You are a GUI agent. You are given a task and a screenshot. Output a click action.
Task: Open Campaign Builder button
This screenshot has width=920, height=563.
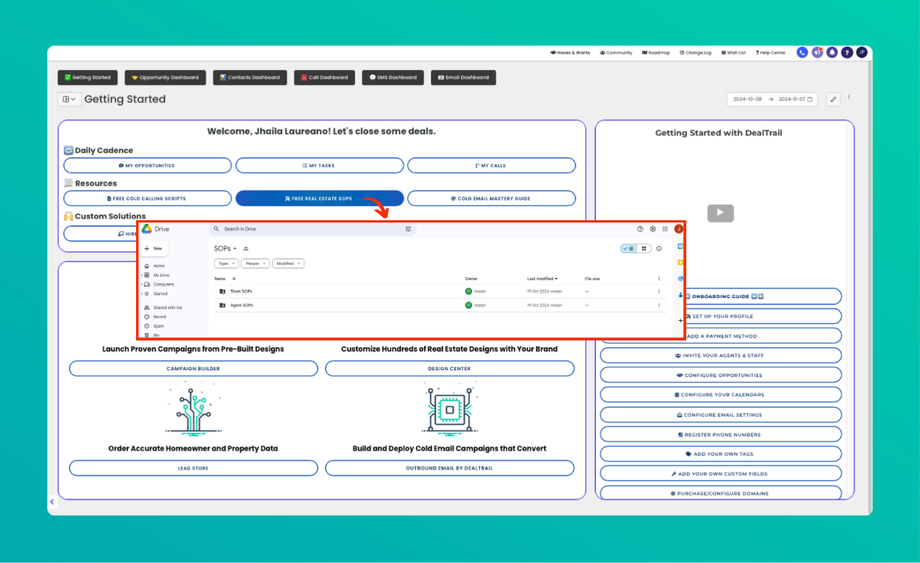click(x=193, y=368)
